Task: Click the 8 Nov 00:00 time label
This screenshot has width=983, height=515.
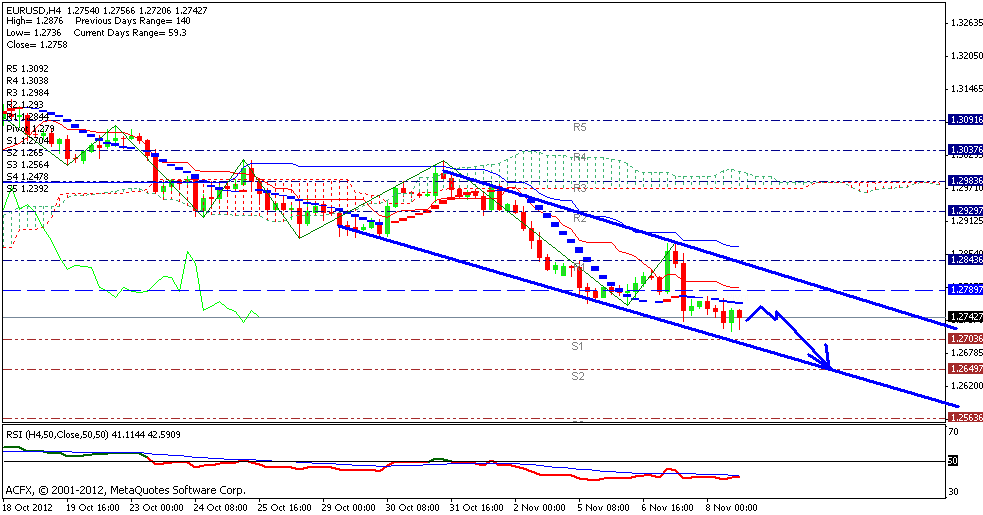Action: pyautogui.click(x=731, y=507)
